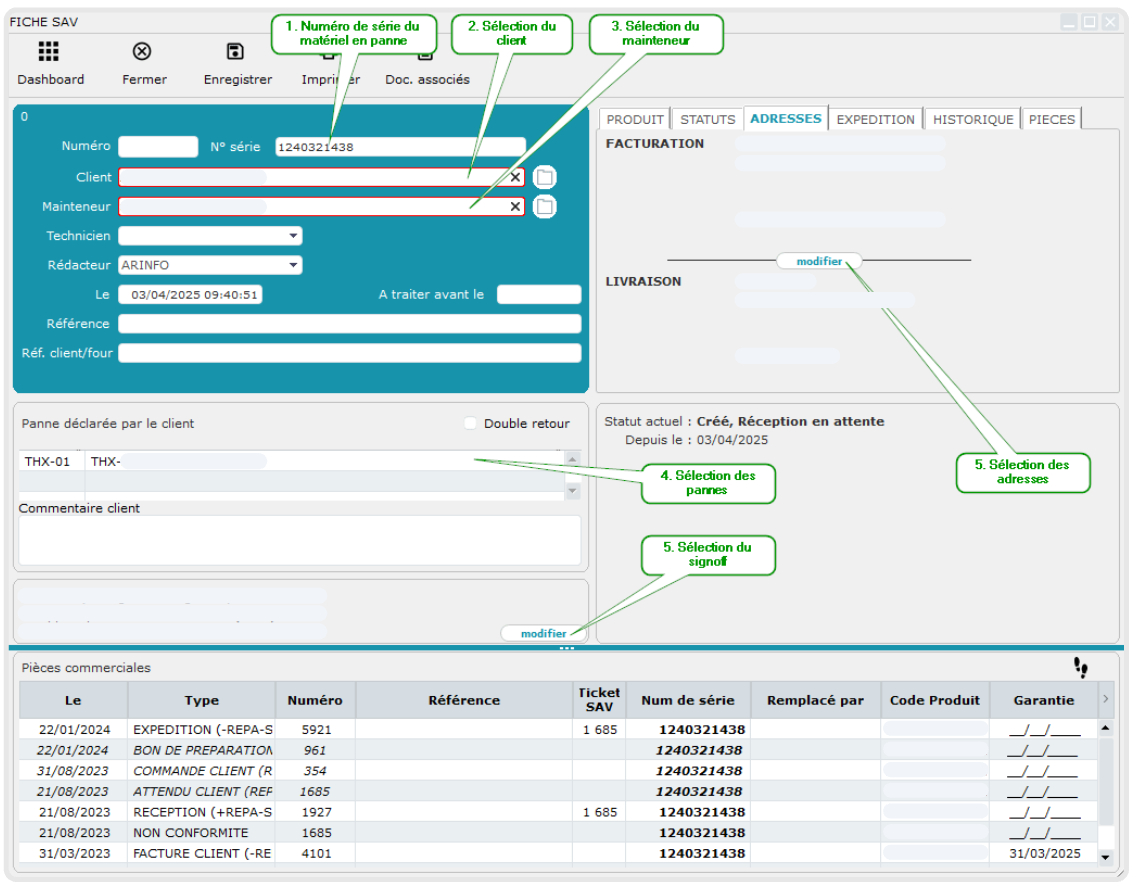Click the N° série input field
The height and width of the screenshot is (887, 1135).
(x=400, y=147)
